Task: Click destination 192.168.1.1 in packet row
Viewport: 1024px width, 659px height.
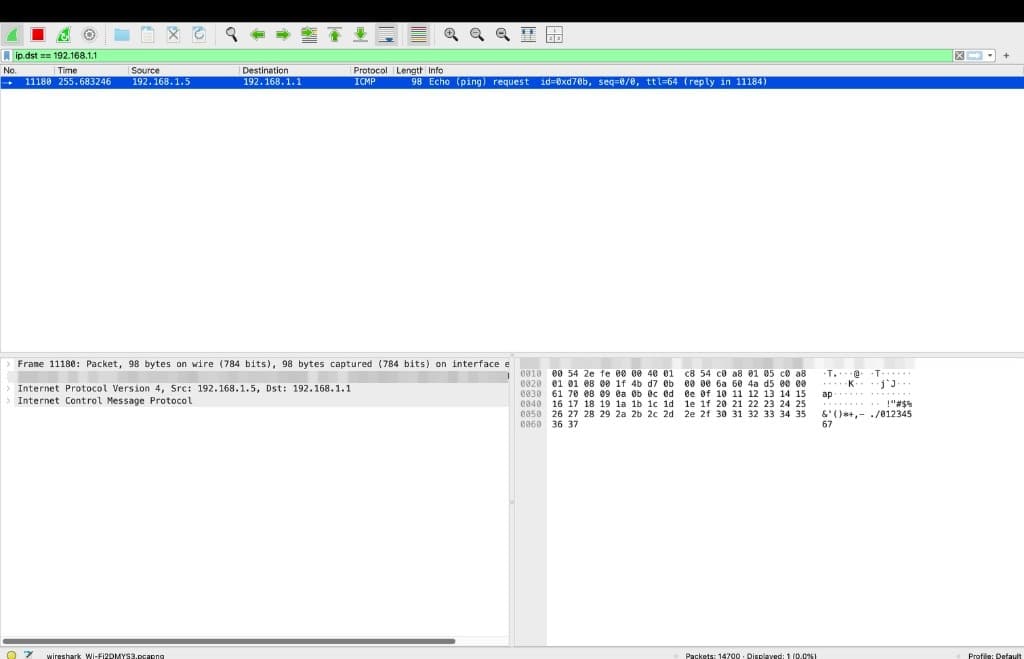Action: pos(272,82)
